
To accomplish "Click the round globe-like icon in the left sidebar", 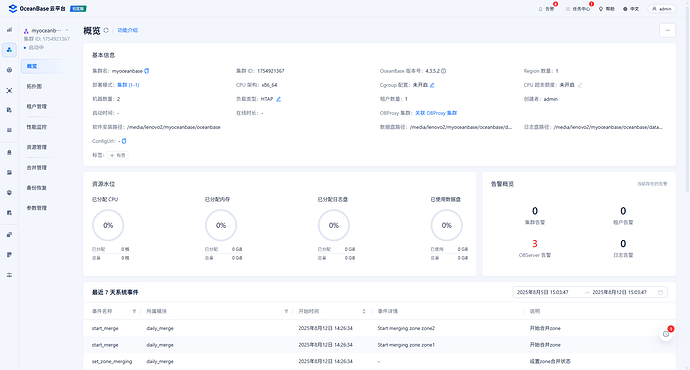I will [9, 193].
